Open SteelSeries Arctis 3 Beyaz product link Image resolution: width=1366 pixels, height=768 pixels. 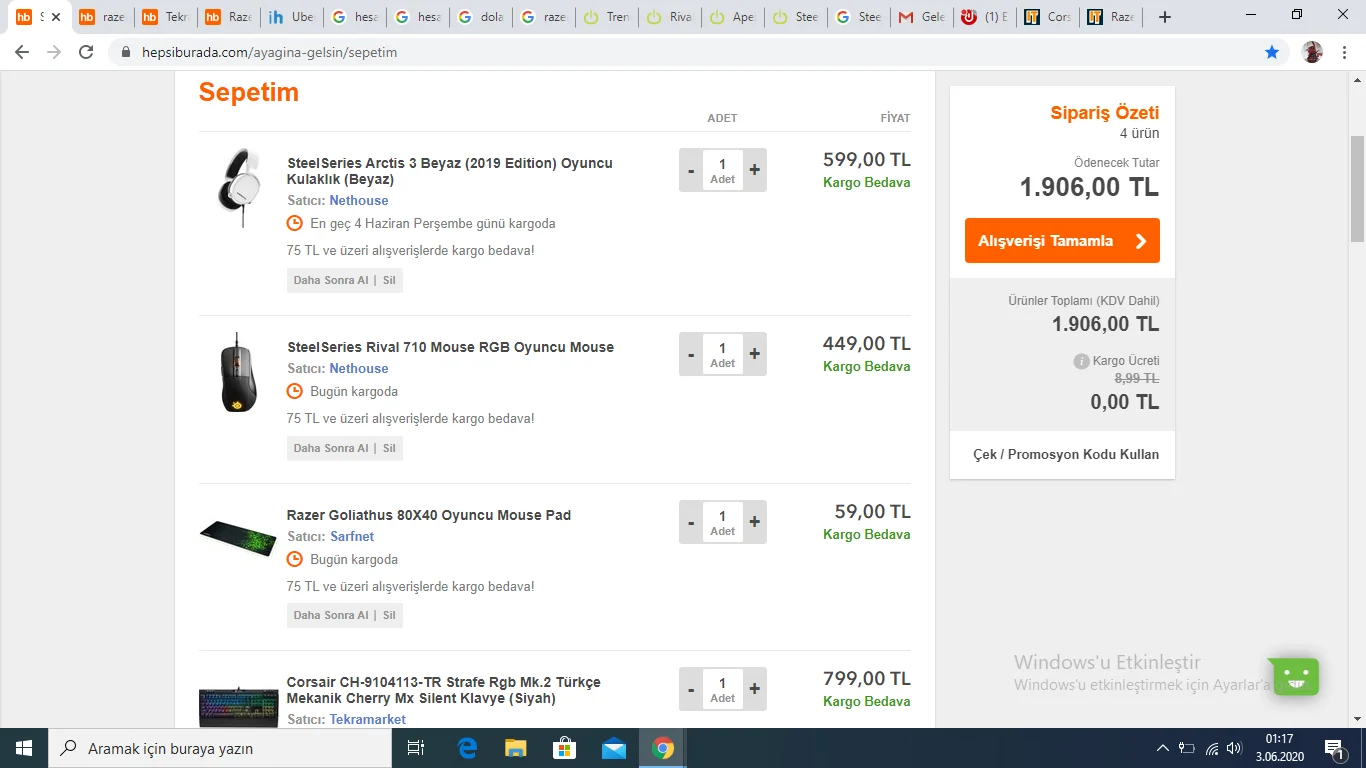tap(450, 171)
